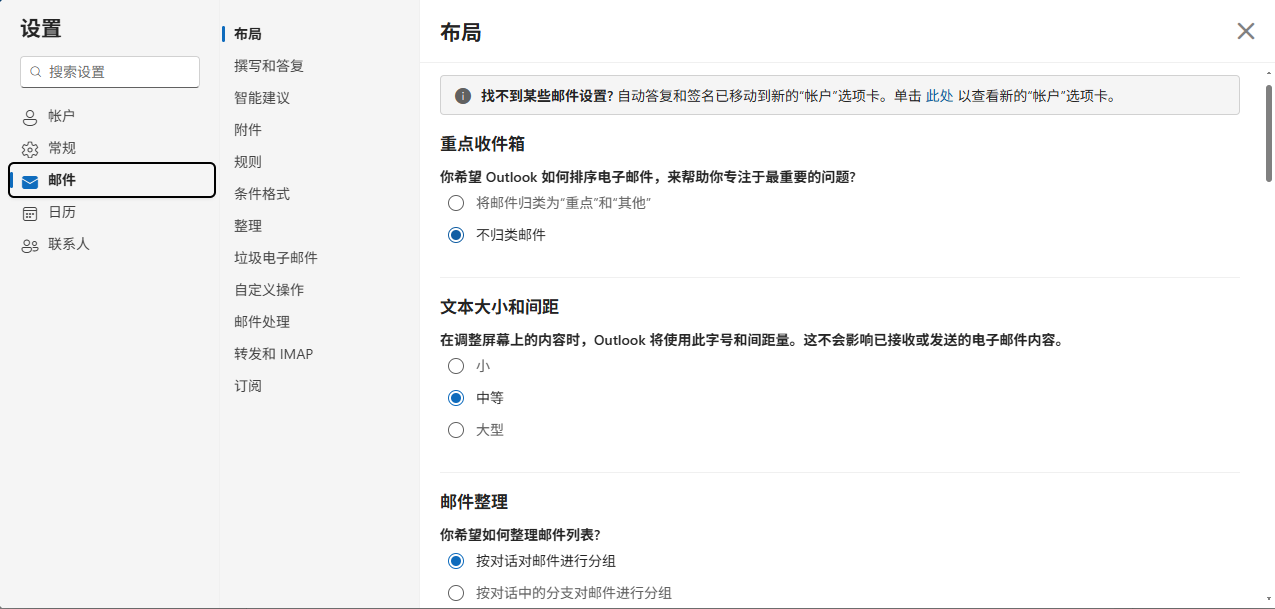Screen dimensions: 1275x609
Task: Select the 不归类邮件 radio option
Action: pyautogui.click(x=456, y=235)
